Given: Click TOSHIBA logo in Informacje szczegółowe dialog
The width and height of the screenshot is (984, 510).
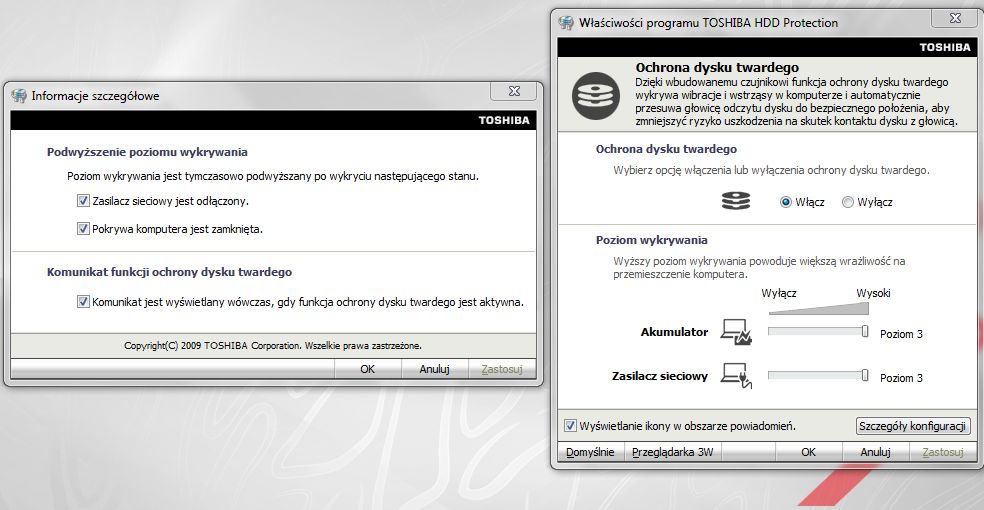Looking at the screenshot, I should tap(504, 120).
